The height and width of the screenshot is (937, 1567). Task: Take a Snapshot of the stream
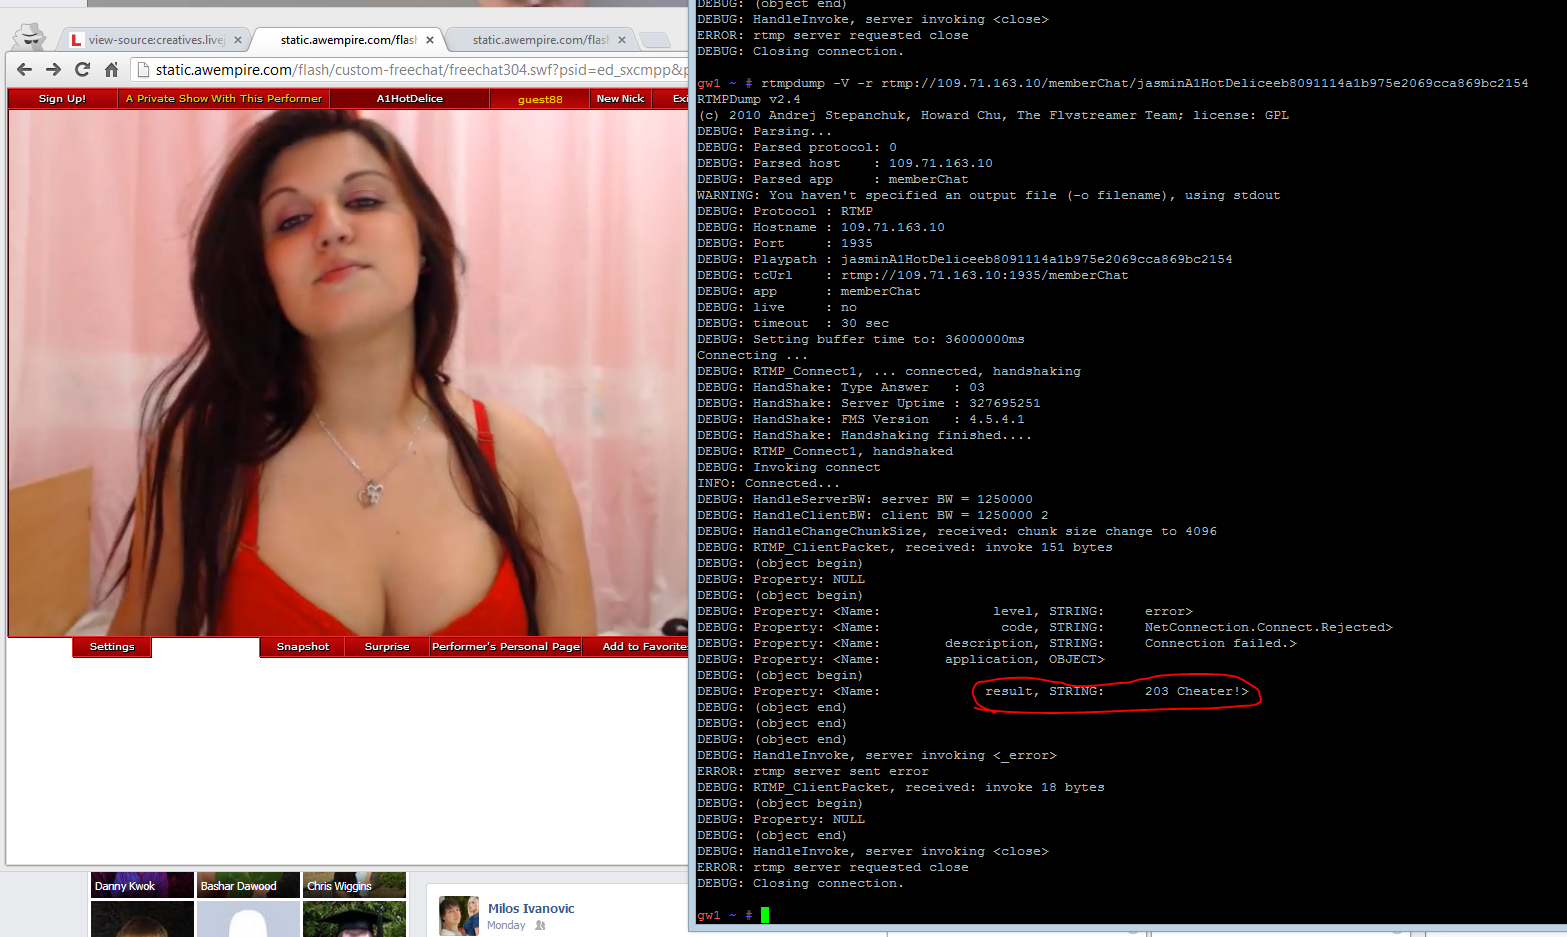(302, 647)
